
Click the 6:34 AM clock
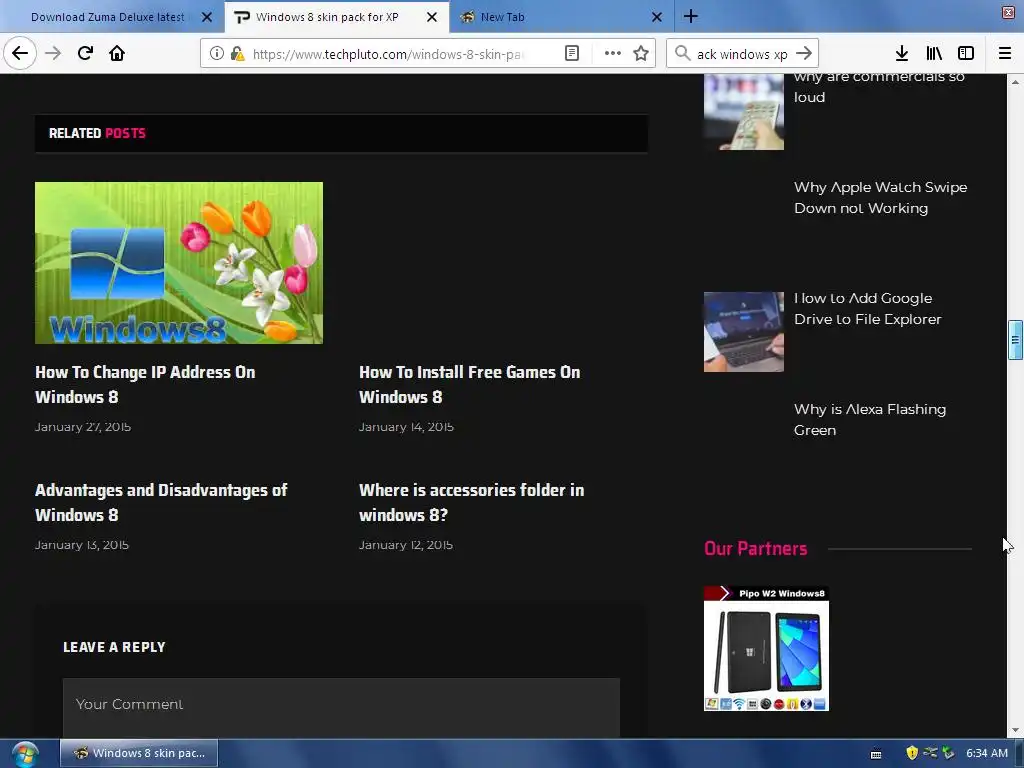987,753
